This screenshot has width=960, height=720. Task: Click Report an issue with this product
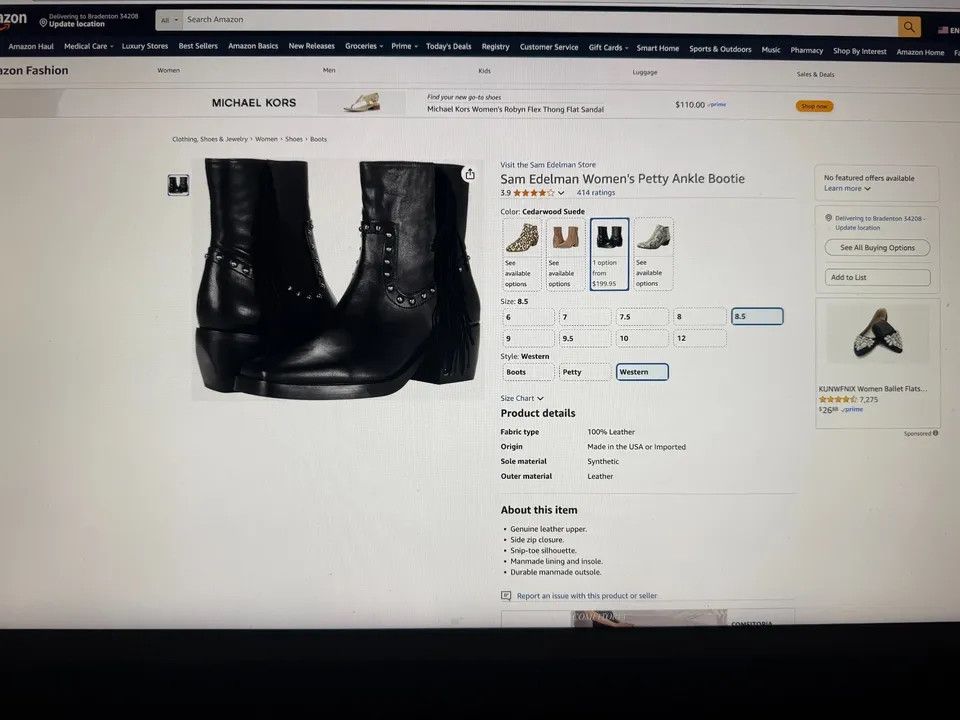(587, 596)
